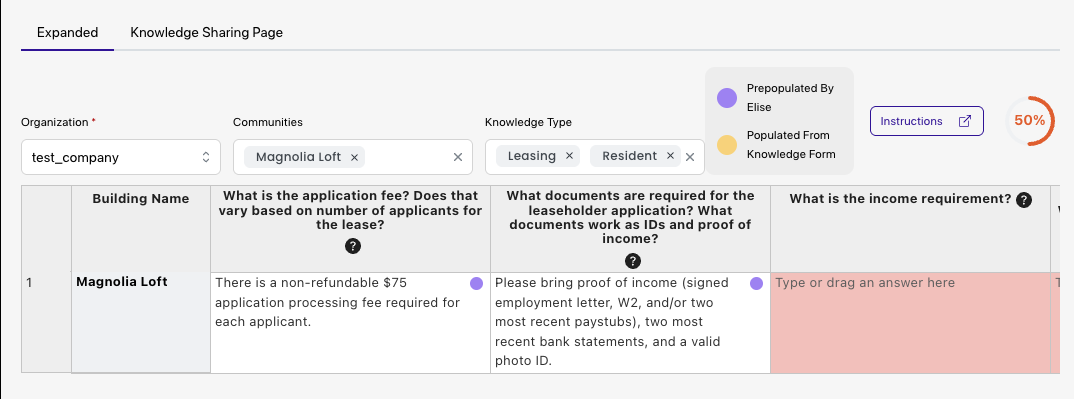The image size is (1074, 399).
Task: Clear all selected Knowledge Types
Action: (x=690, y=157)
